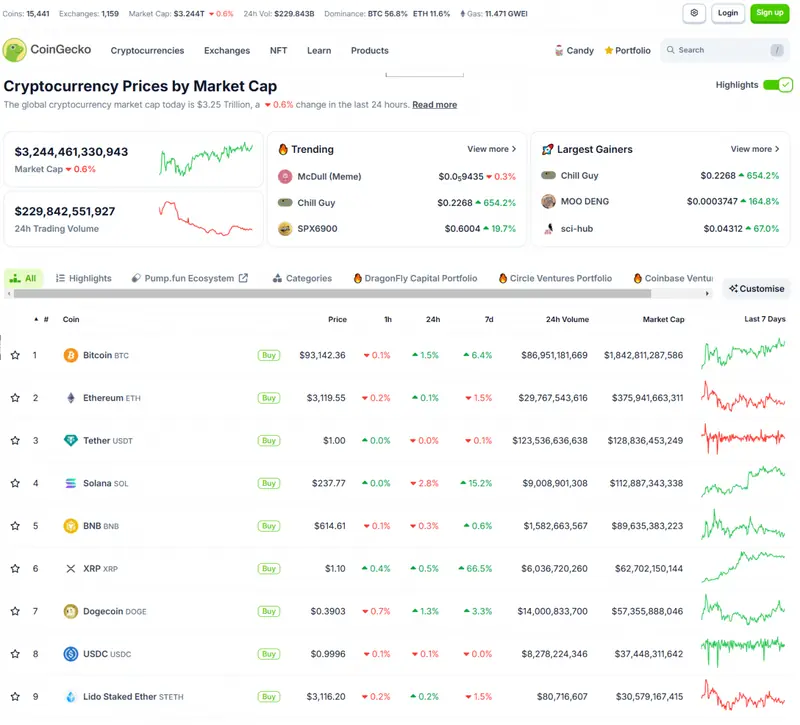Click the external link icon beside Pump.fun Ecosystem
800x725 pixels.
(243, 278)
